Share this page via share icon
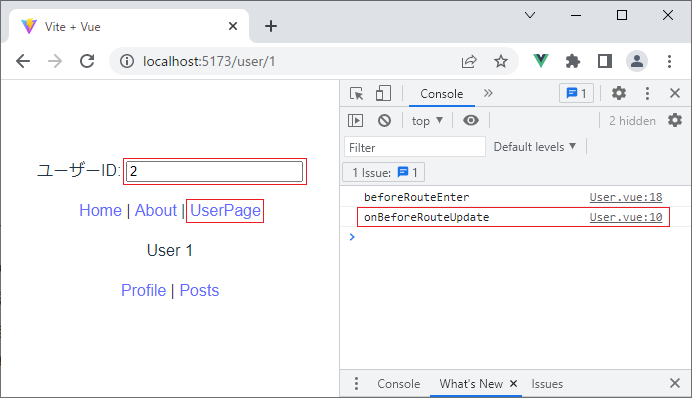The width and height of the screenshot is (692, 398). (469, 61)
